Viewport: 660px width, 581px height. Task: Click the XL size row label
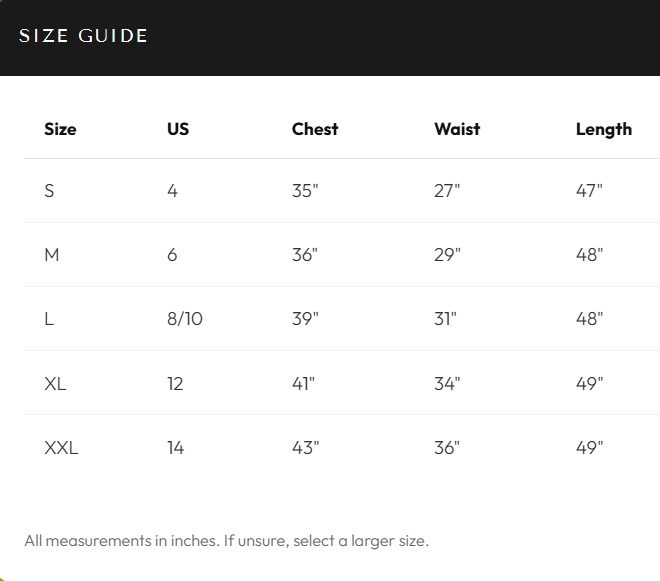click(x=56, y=383)
